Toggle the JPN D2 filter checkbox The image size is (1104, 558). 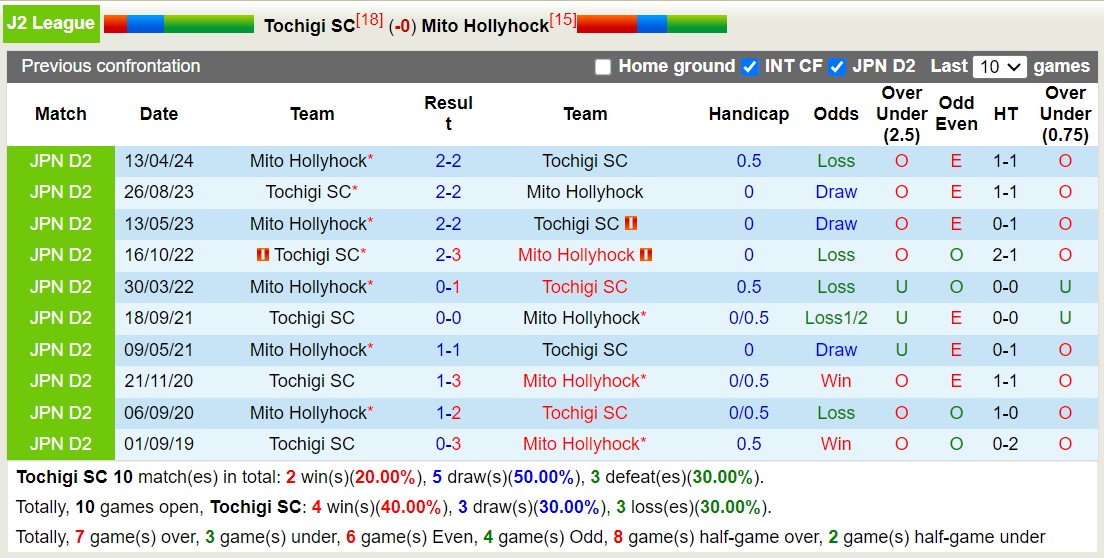click(837, 67)
